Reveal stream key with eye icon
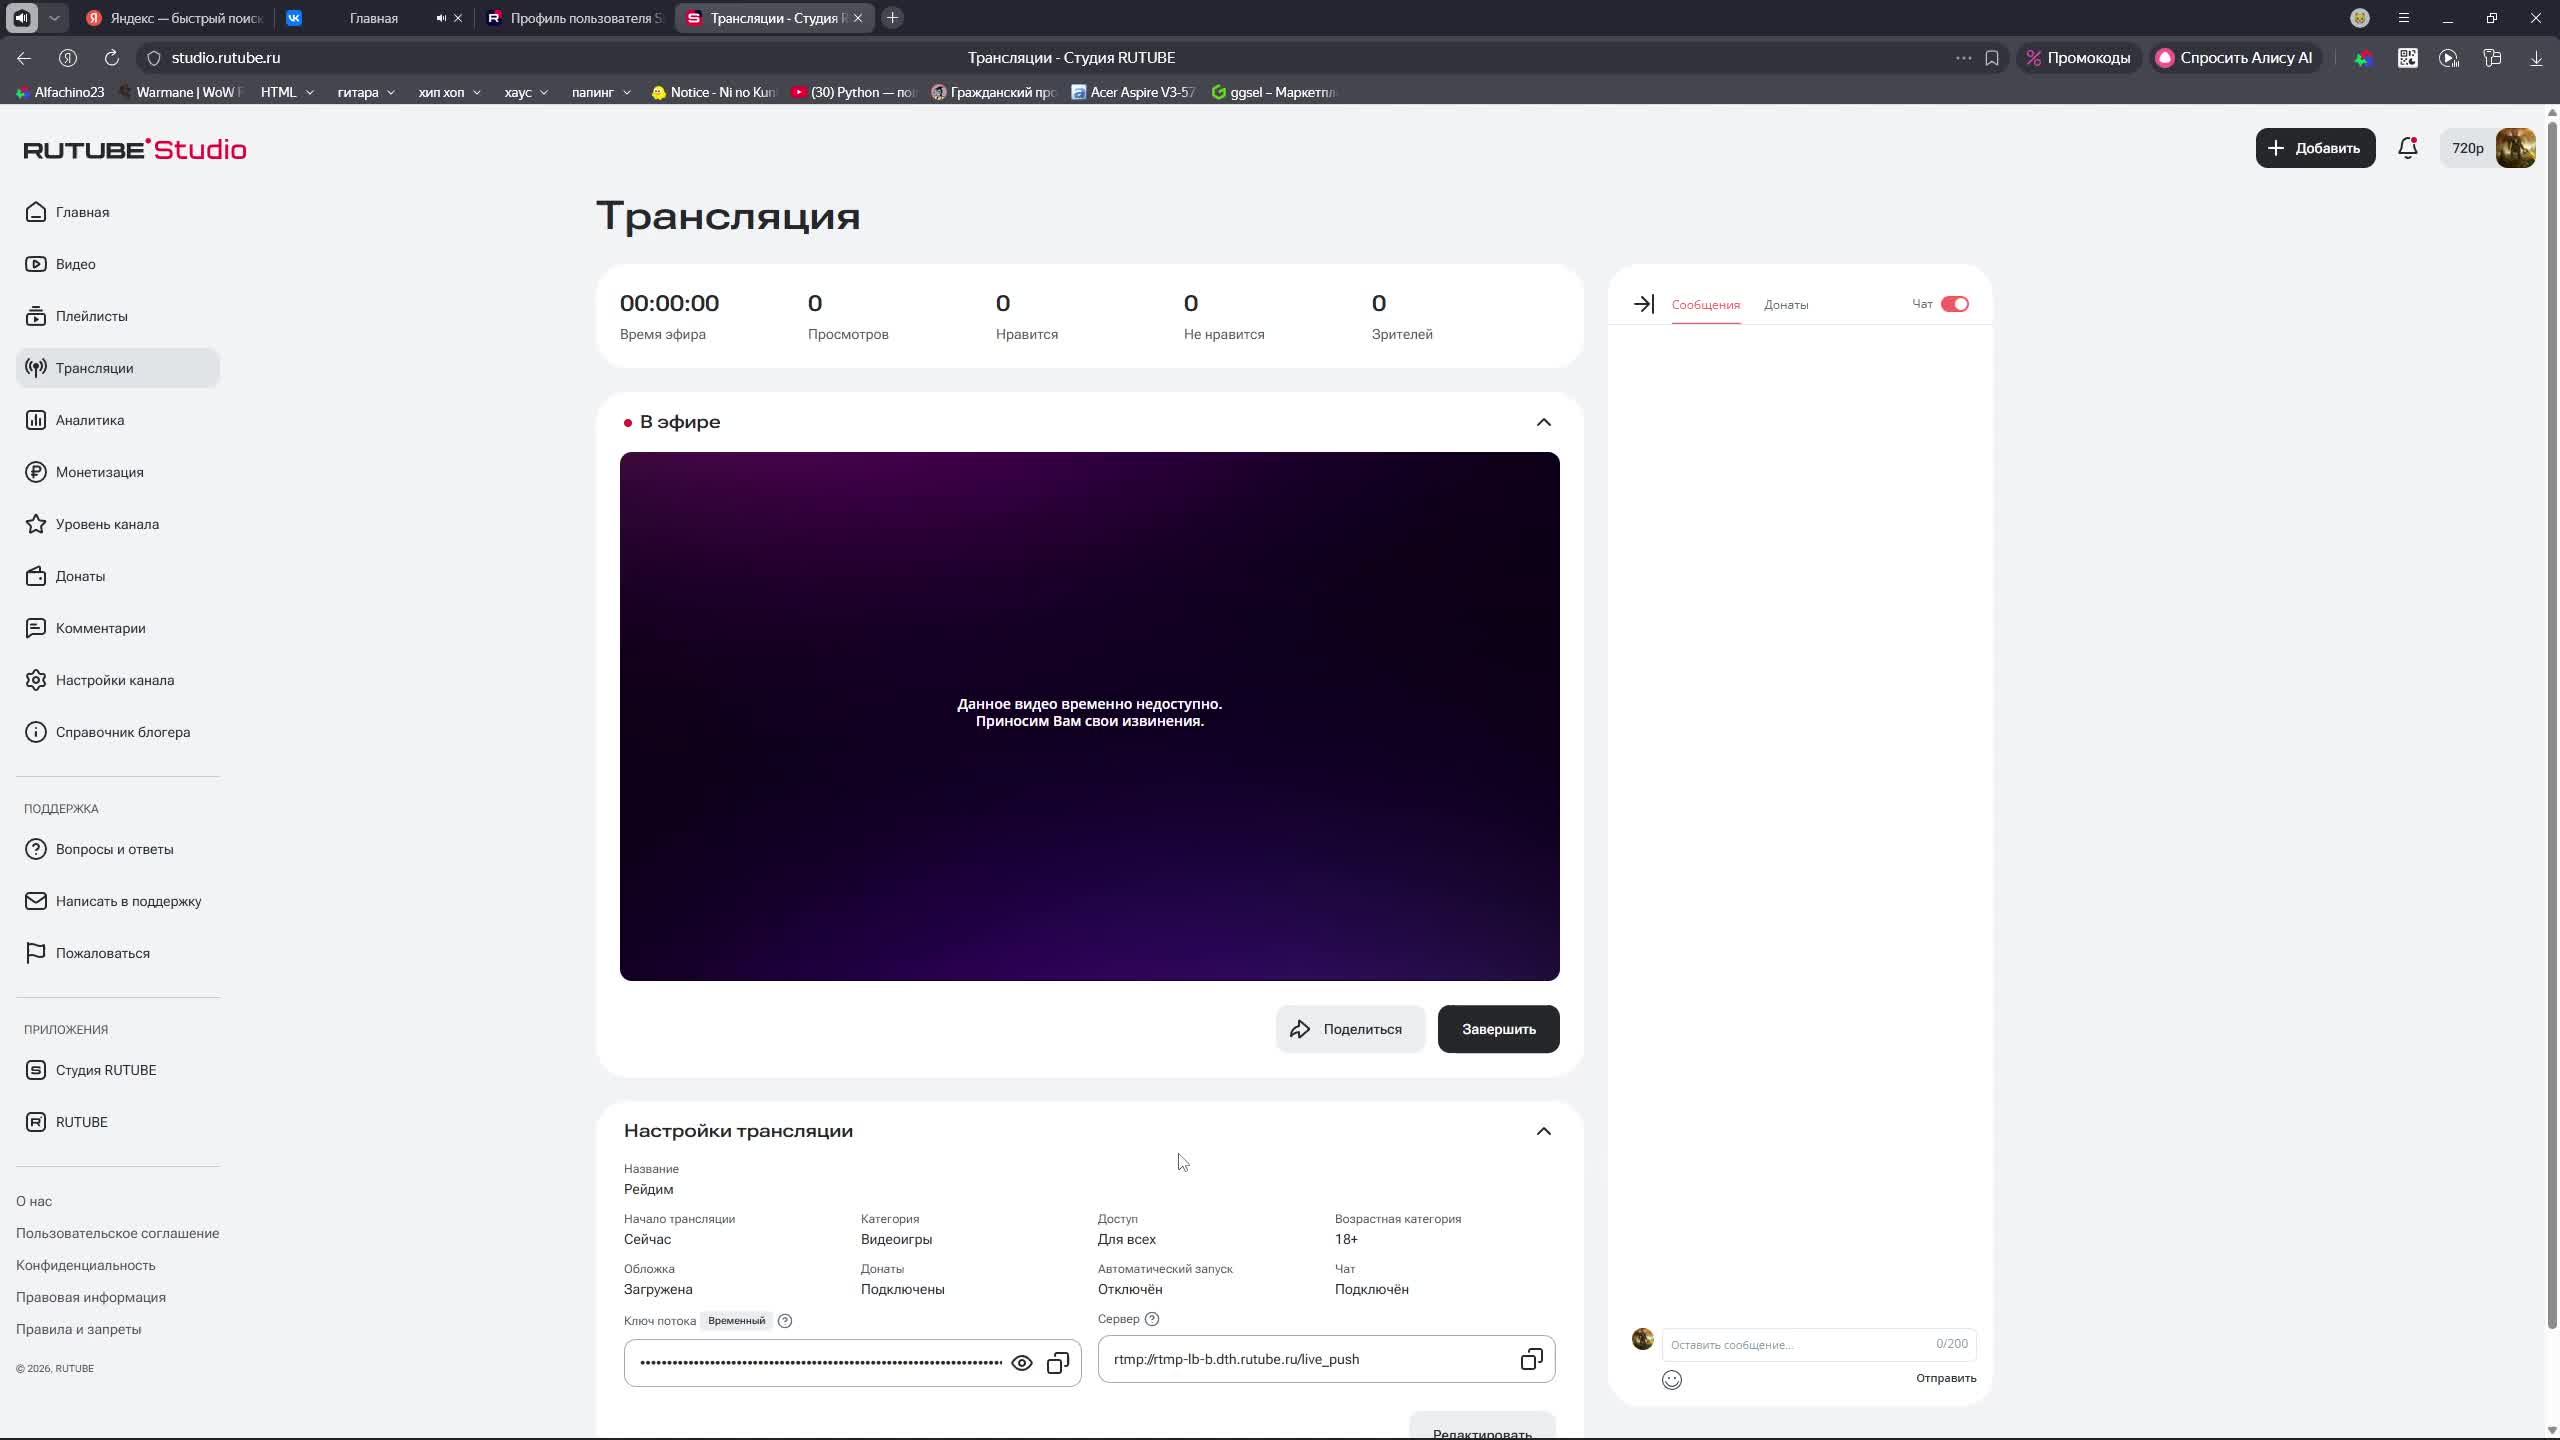 click(x=1021, y=1363)
